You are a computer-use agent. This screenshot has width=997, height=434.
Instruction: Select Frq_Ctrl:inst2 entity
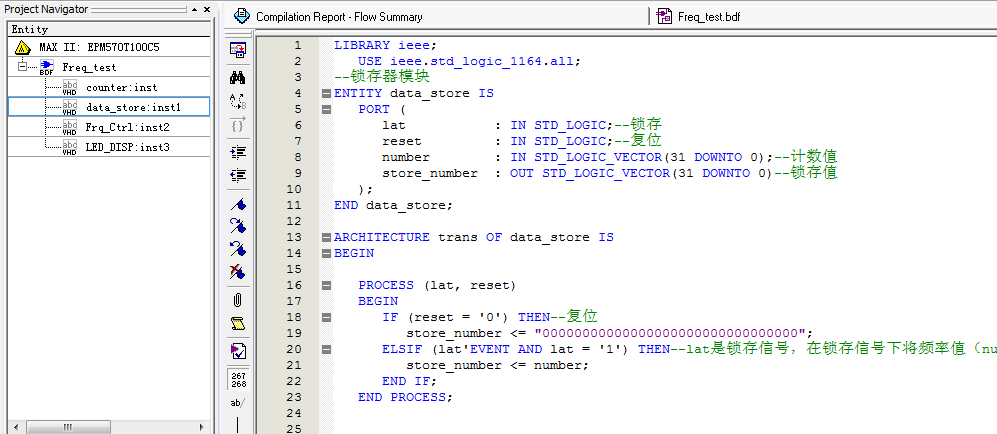[x=128, y=127]
